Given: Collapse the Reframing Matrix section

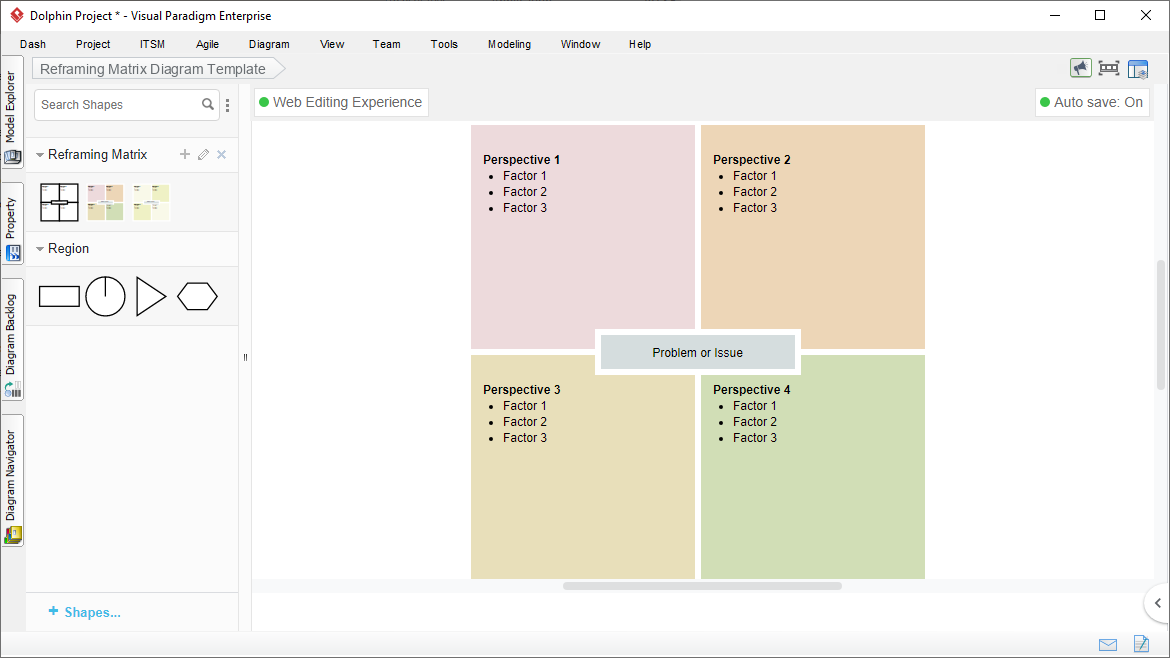Looking at the screenshot, I should tap(40, 155).
